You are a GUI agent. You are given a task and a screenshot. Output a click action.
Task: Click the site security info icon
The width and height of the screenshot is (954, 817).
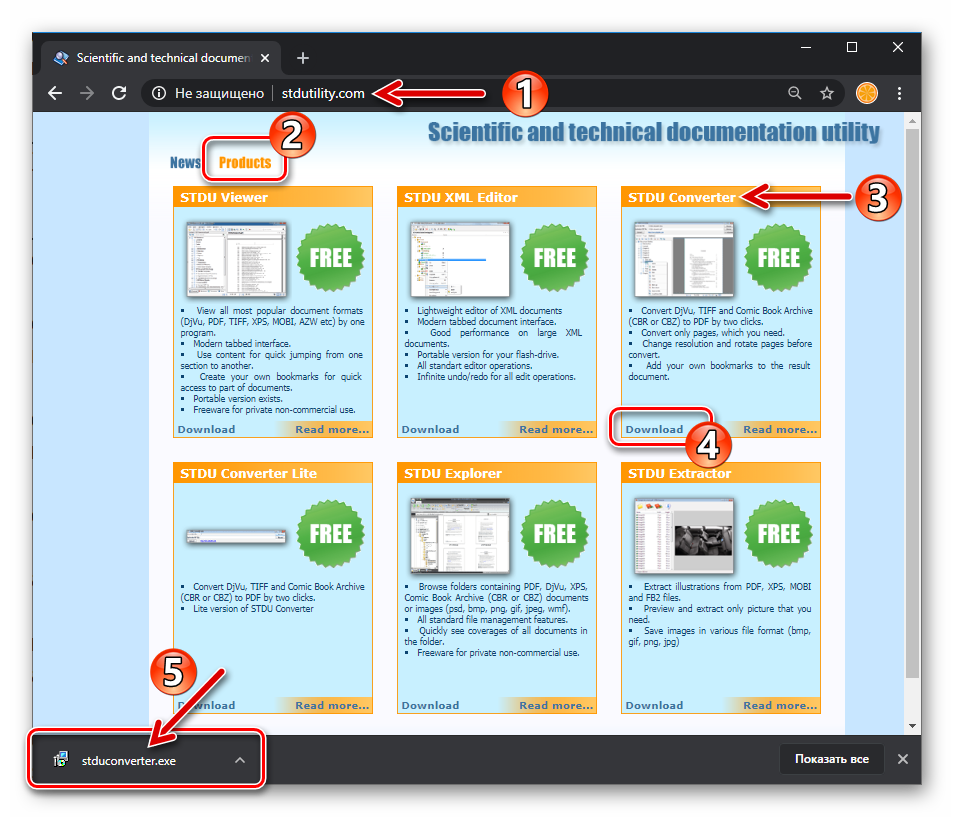[x=158, y=93]
